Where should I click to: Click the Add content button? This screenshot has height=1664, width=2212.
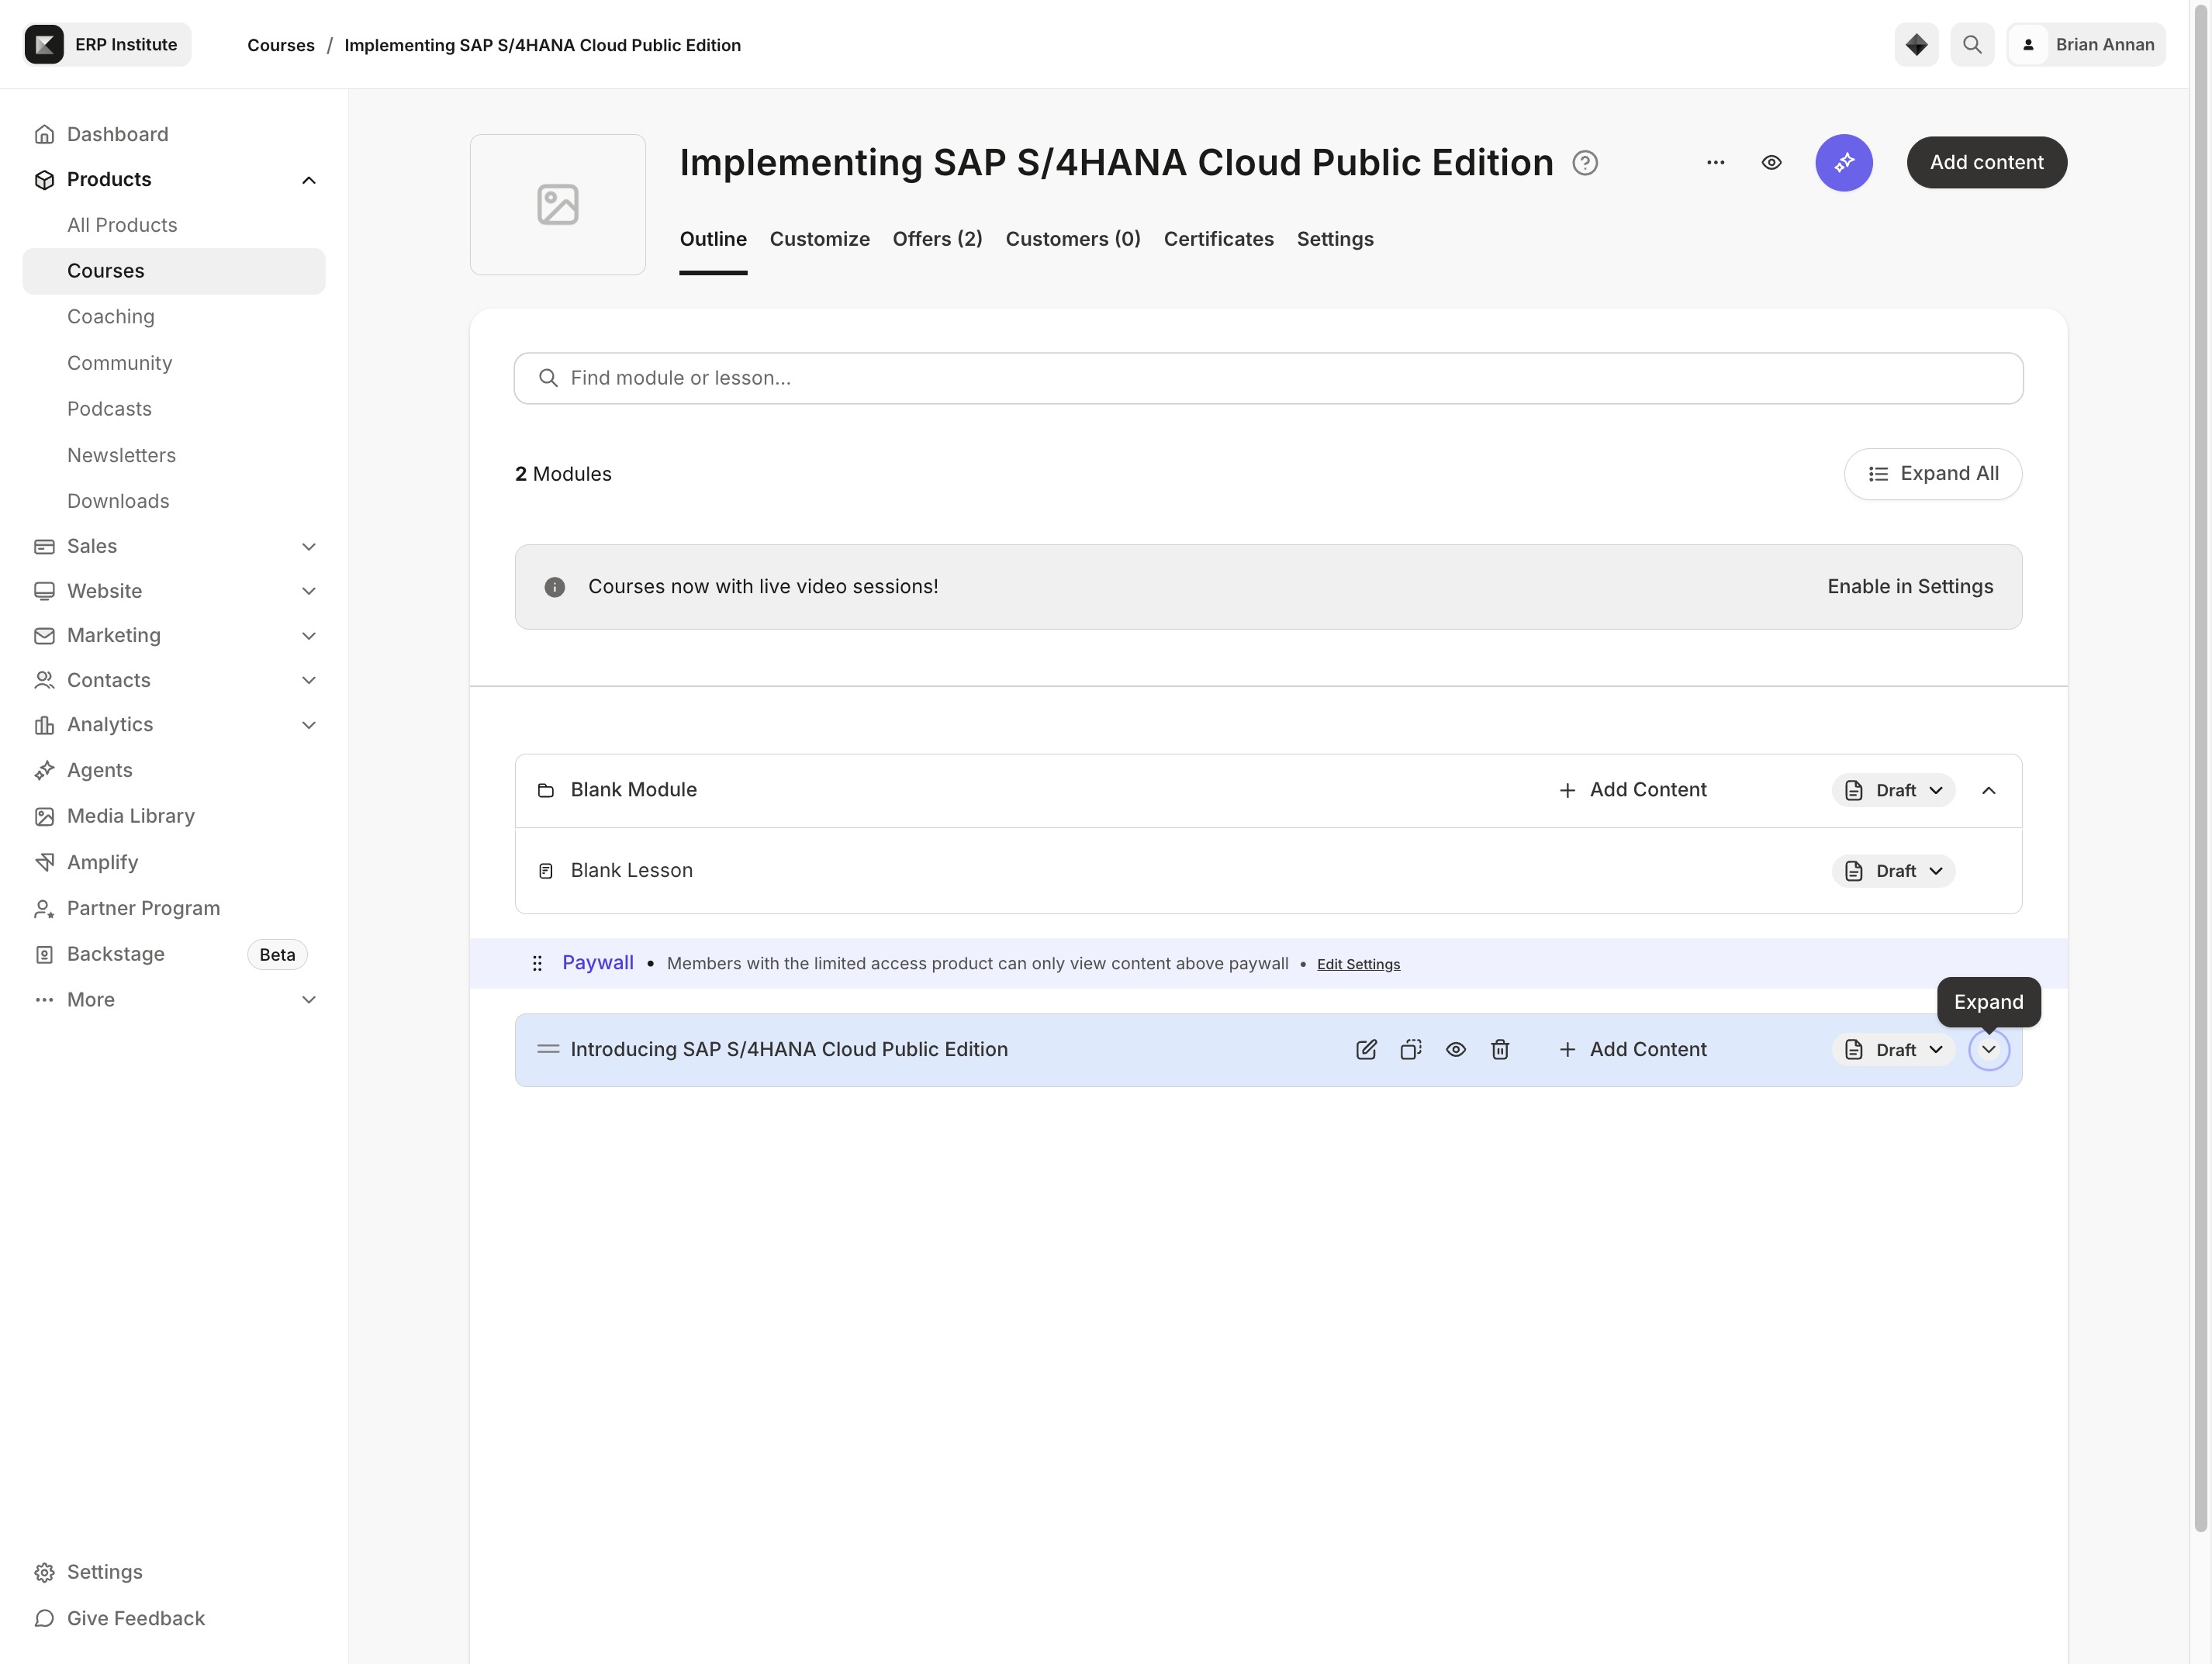tap(1986, 163)
